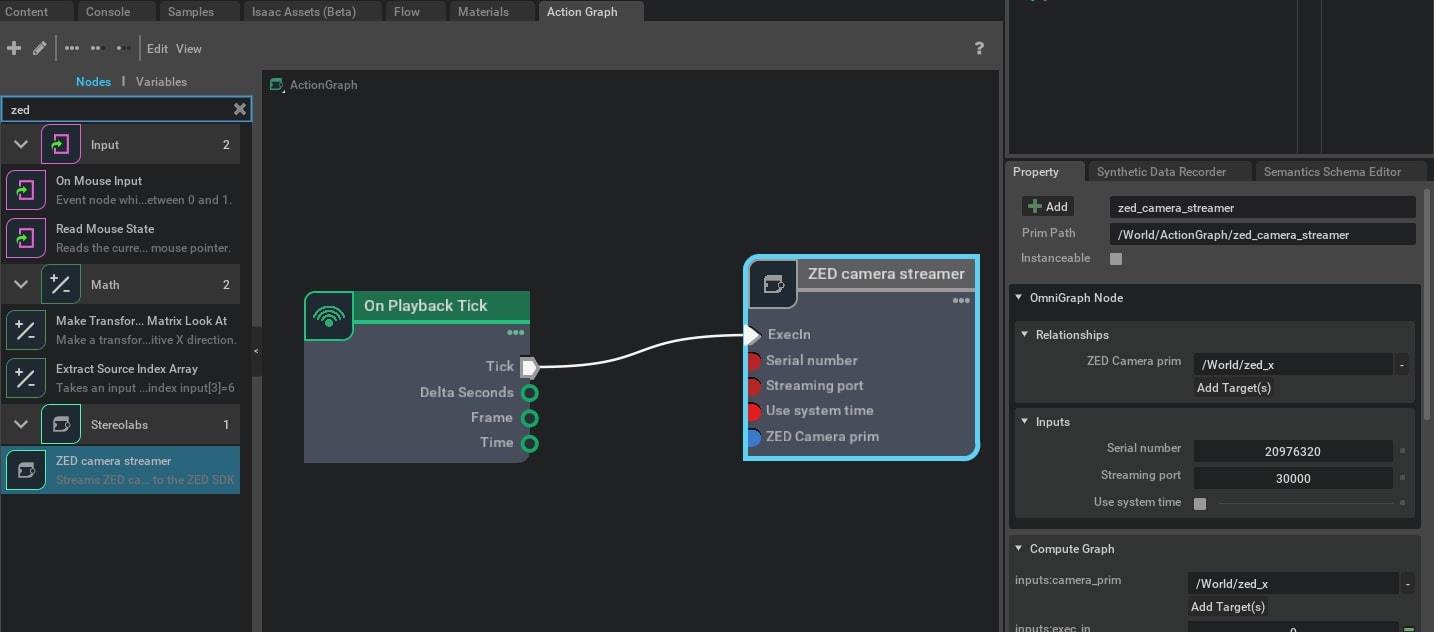Click the Delta Seconds output port
The height and width of the screenshot is (632, 1434).
coord(530,392)
